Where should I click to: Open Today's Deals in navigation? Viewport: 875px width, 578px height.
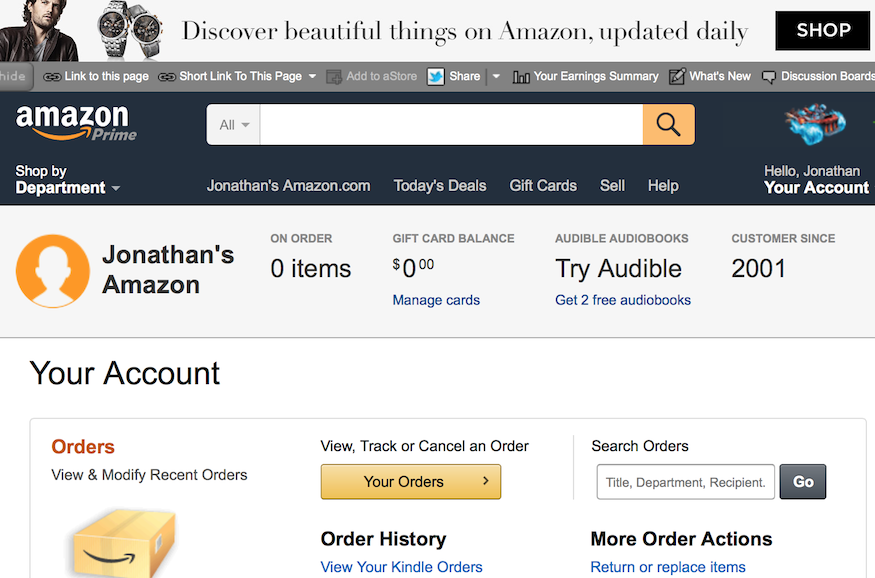pyautogui.click(x=440, y=186)
